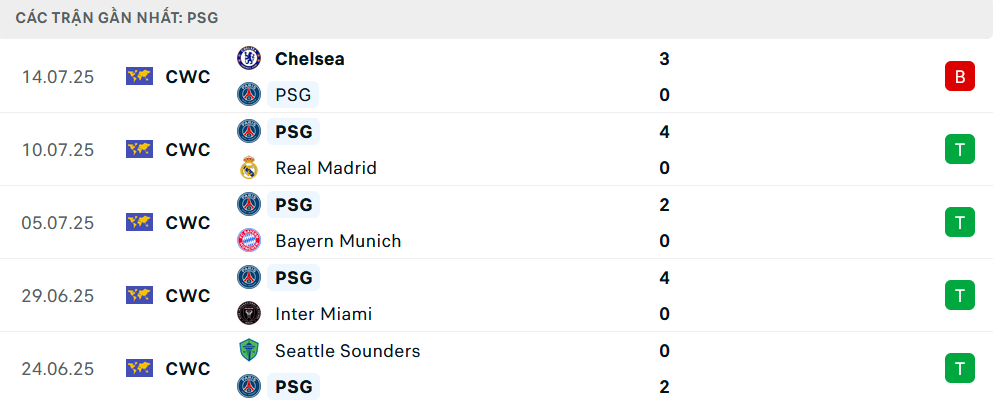Open the Inter Miami team name link
Screen dimensions: 996x403
coord(323,314)
